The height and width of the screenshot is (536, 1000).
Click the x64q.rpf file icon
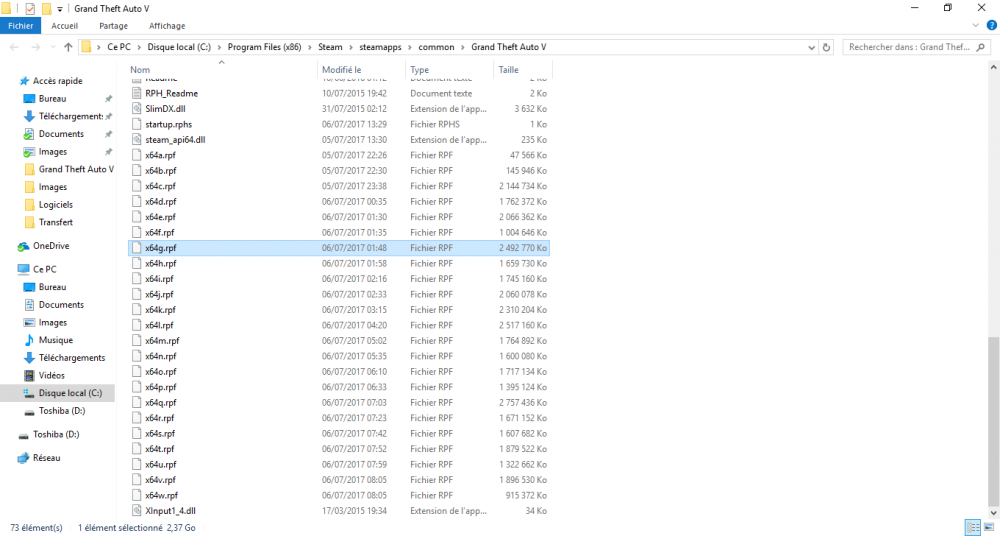[136, 403]
